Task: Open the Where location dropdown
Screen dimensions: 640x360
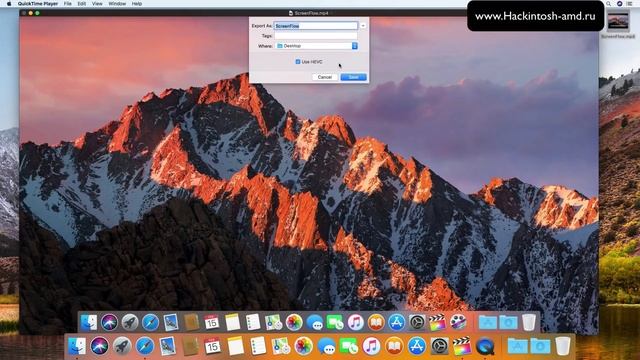Action: click(317, 46)
